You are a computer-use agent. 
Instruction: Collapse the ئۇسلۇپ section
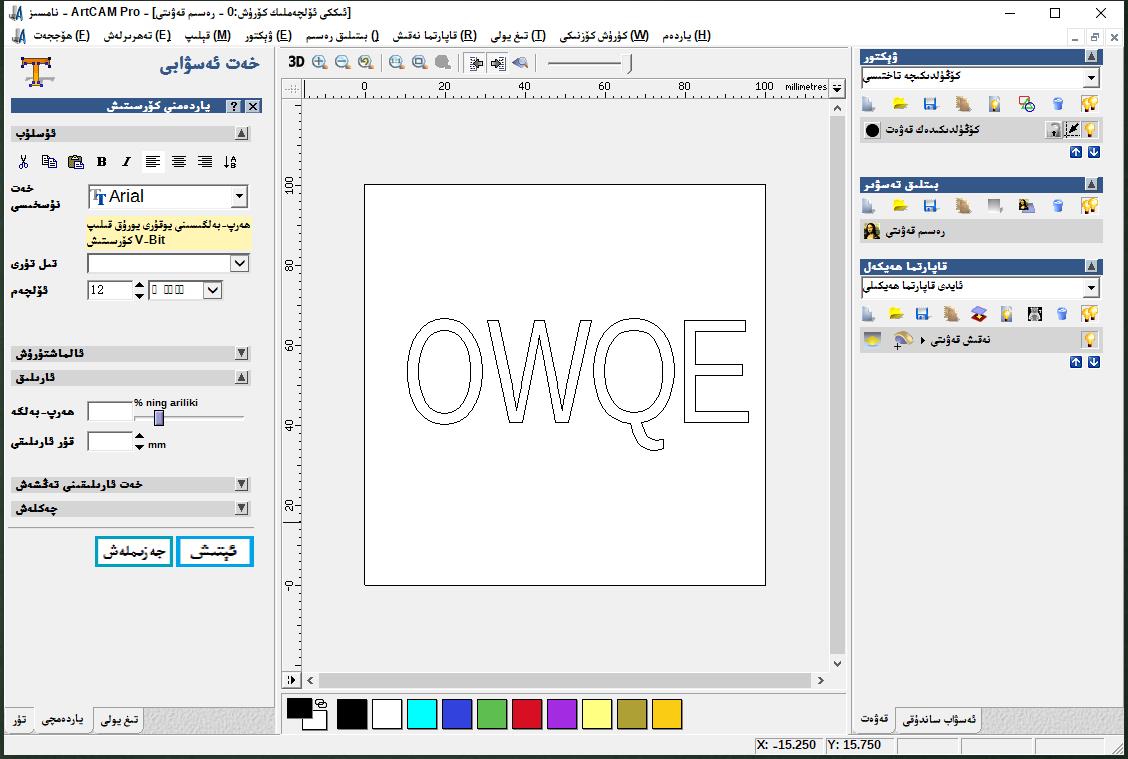[242, 133]
